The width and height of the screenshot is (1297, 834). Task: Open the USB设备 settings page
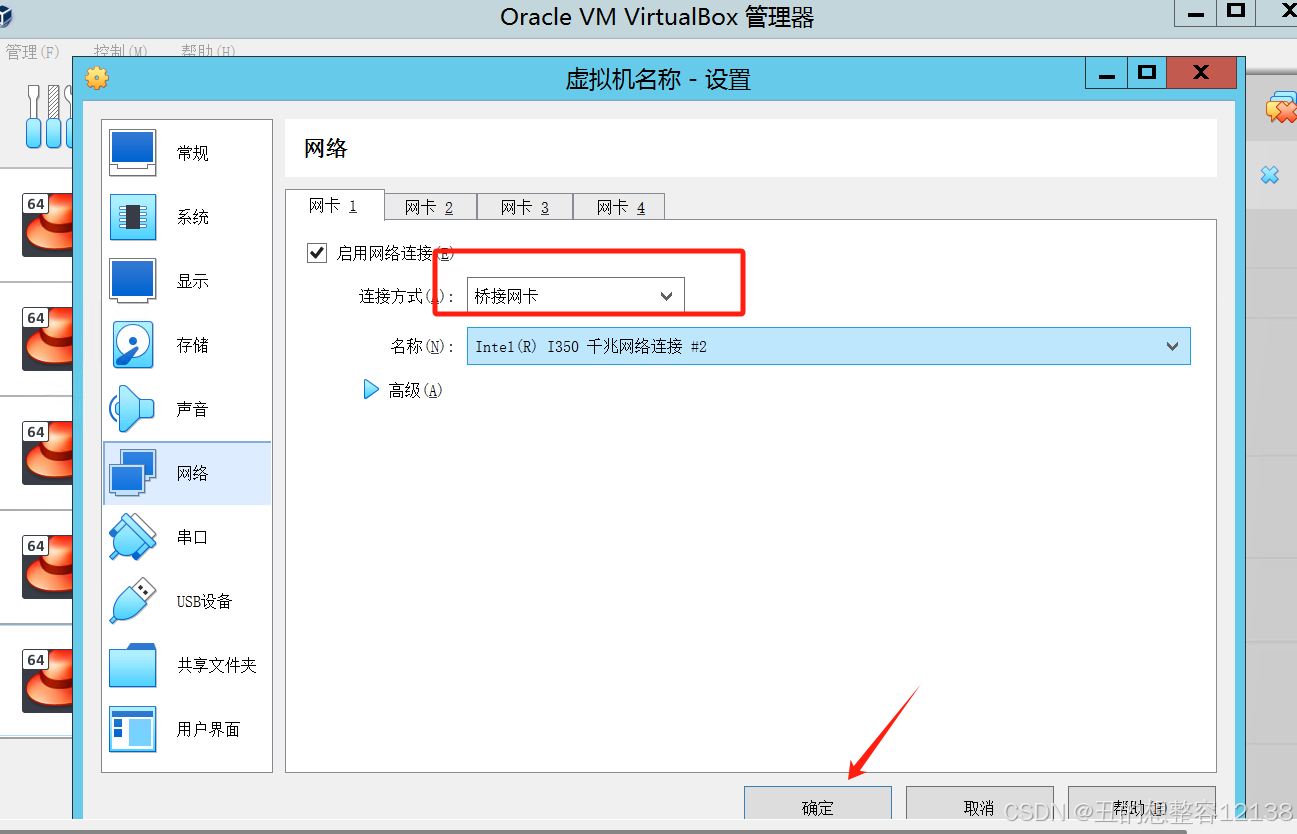point(187,601)
